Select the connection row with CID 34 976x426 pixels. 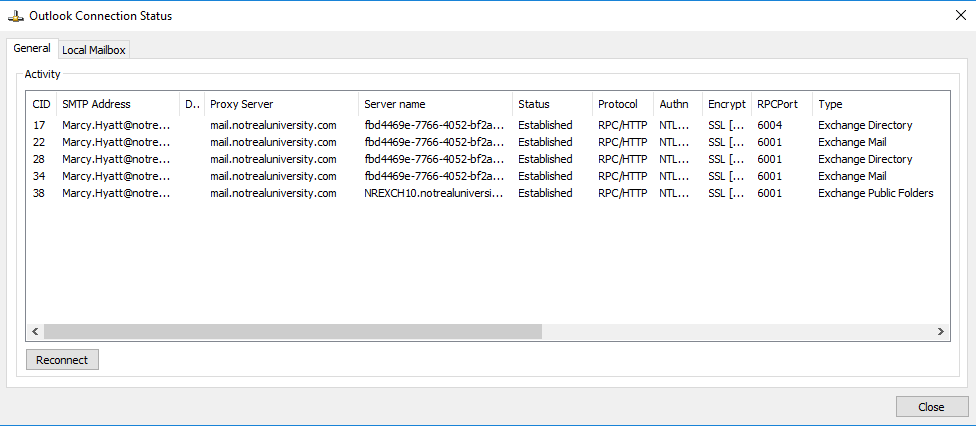click(488, 176)
